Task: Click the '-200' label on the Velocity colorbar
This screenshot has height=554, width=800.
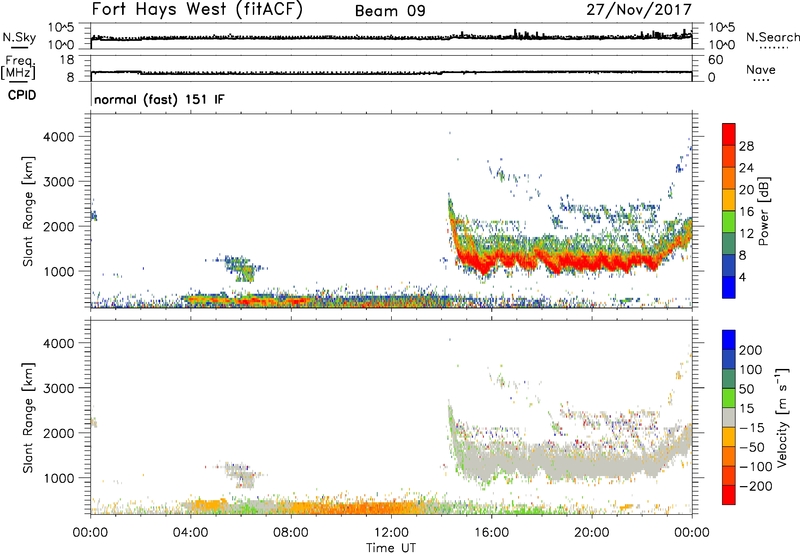Action: (754, 486)
